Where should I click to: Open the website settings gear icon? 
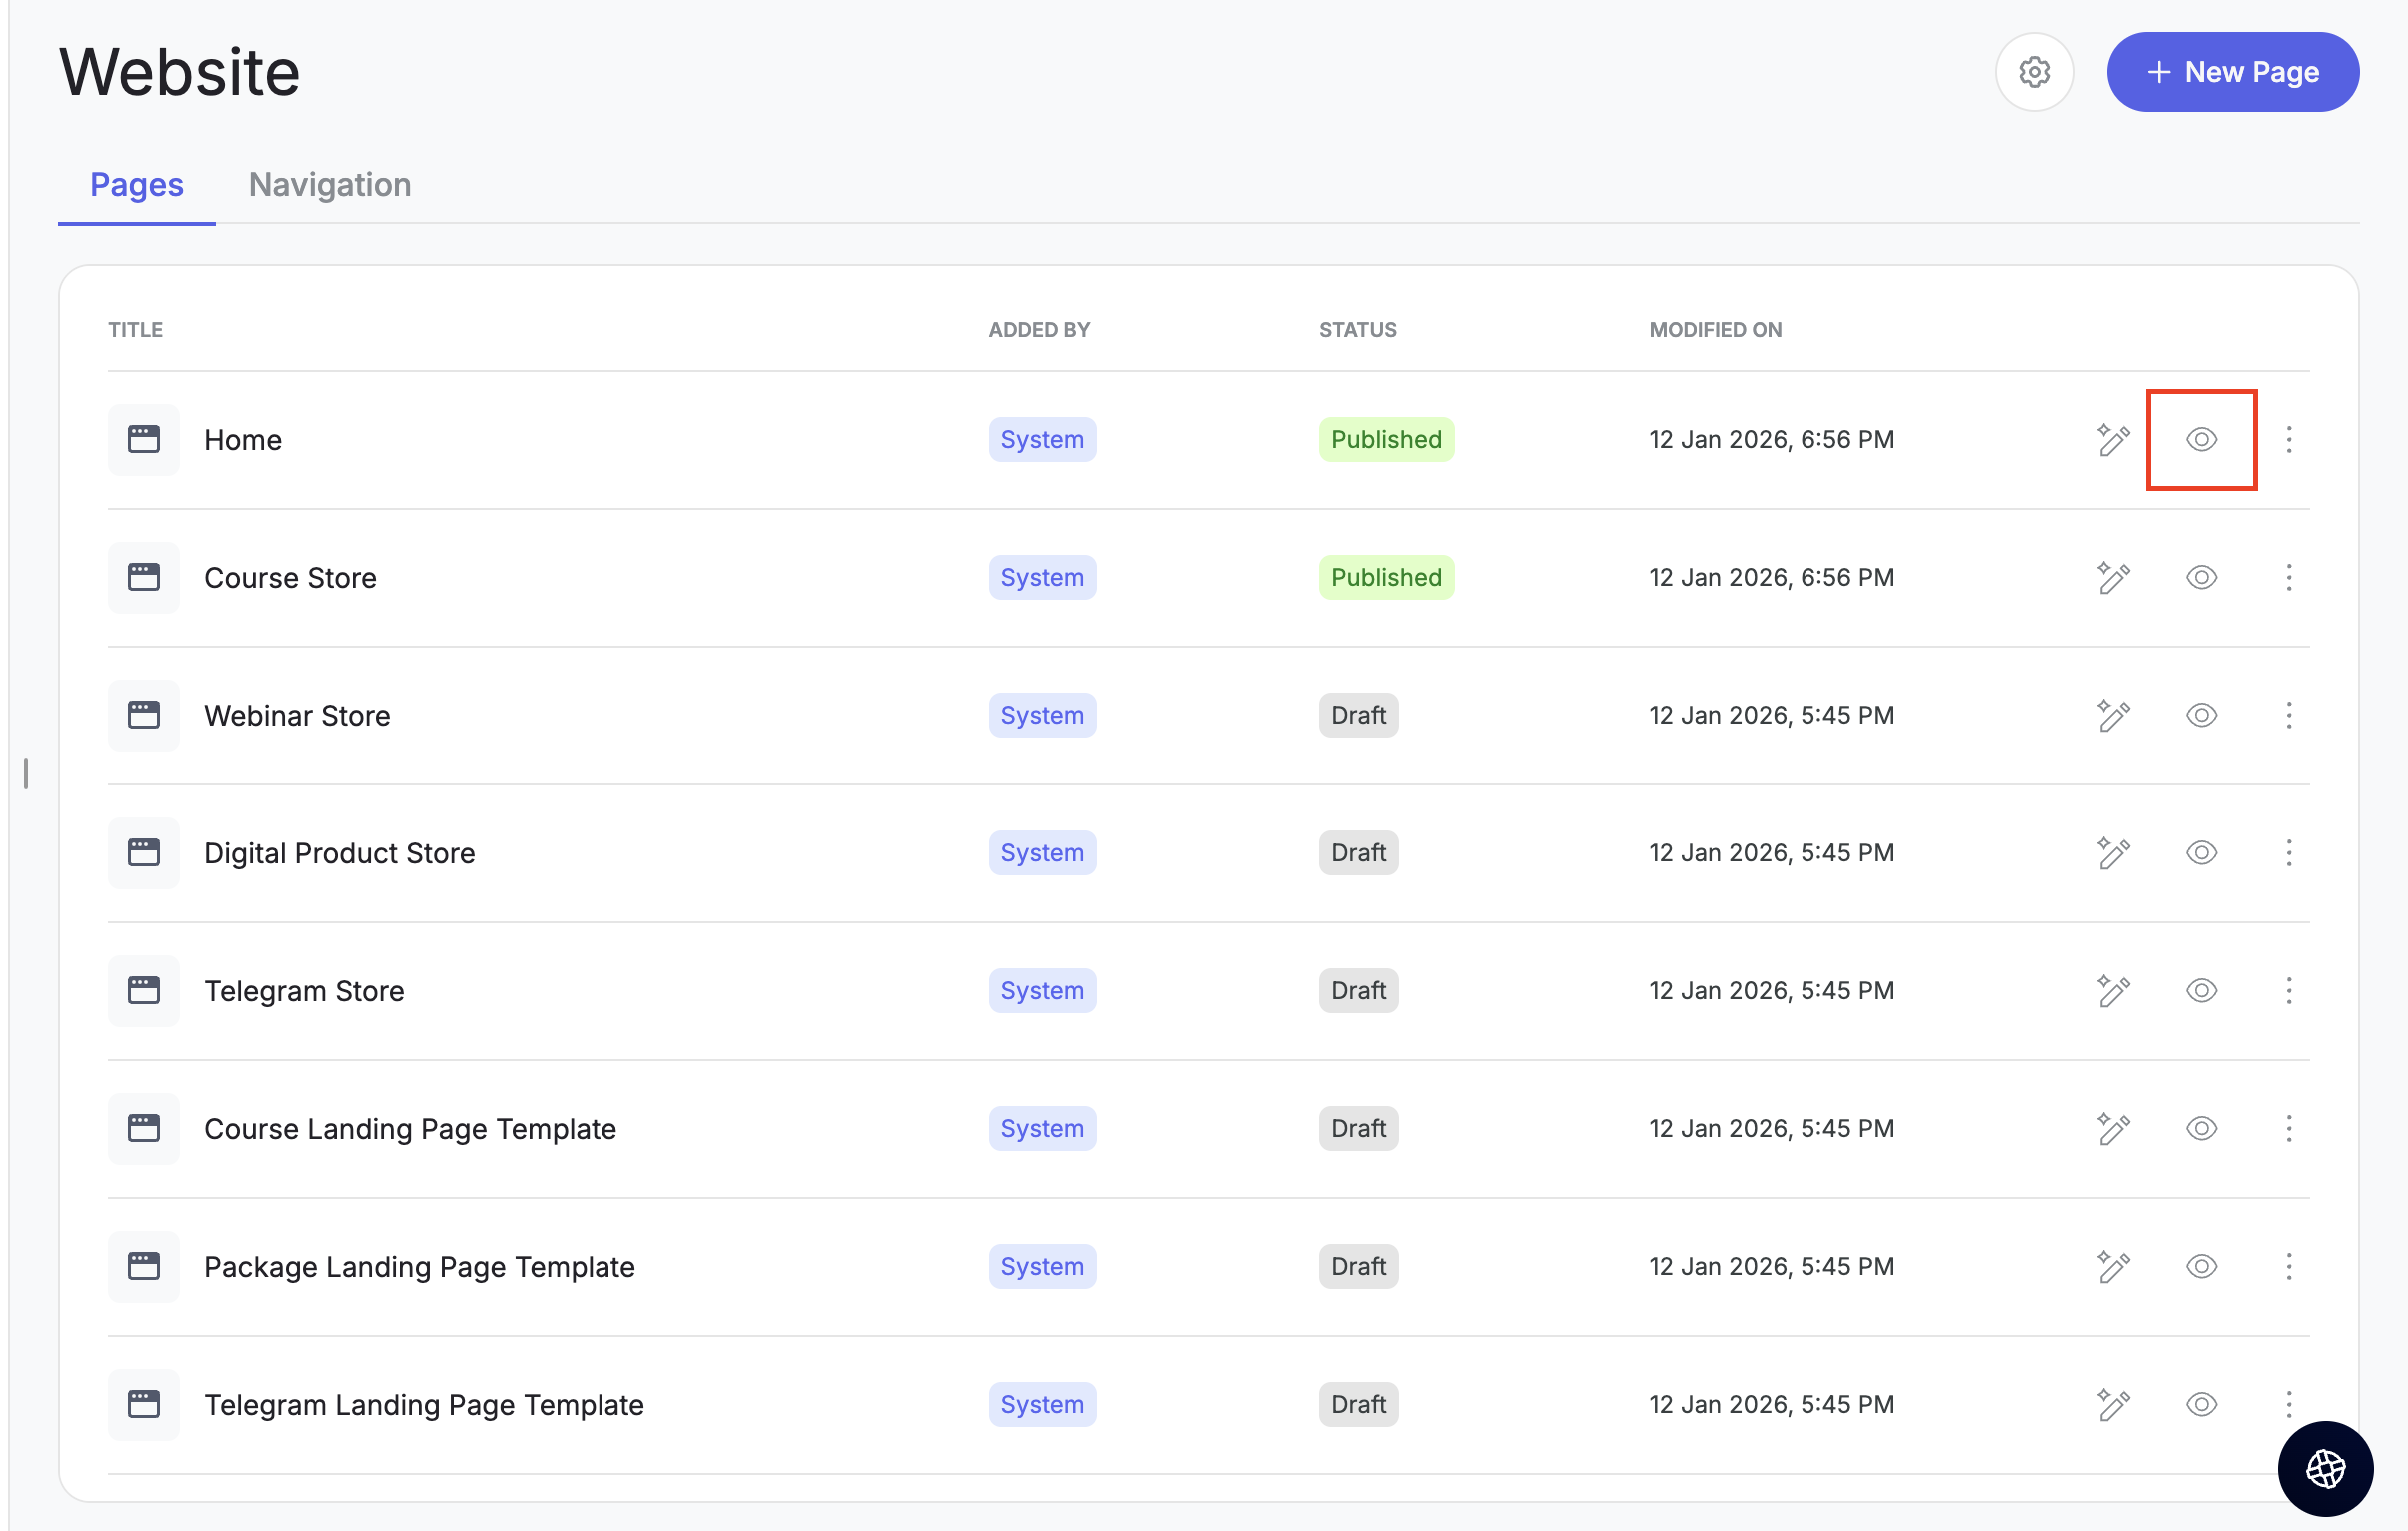coord(2034,72)
